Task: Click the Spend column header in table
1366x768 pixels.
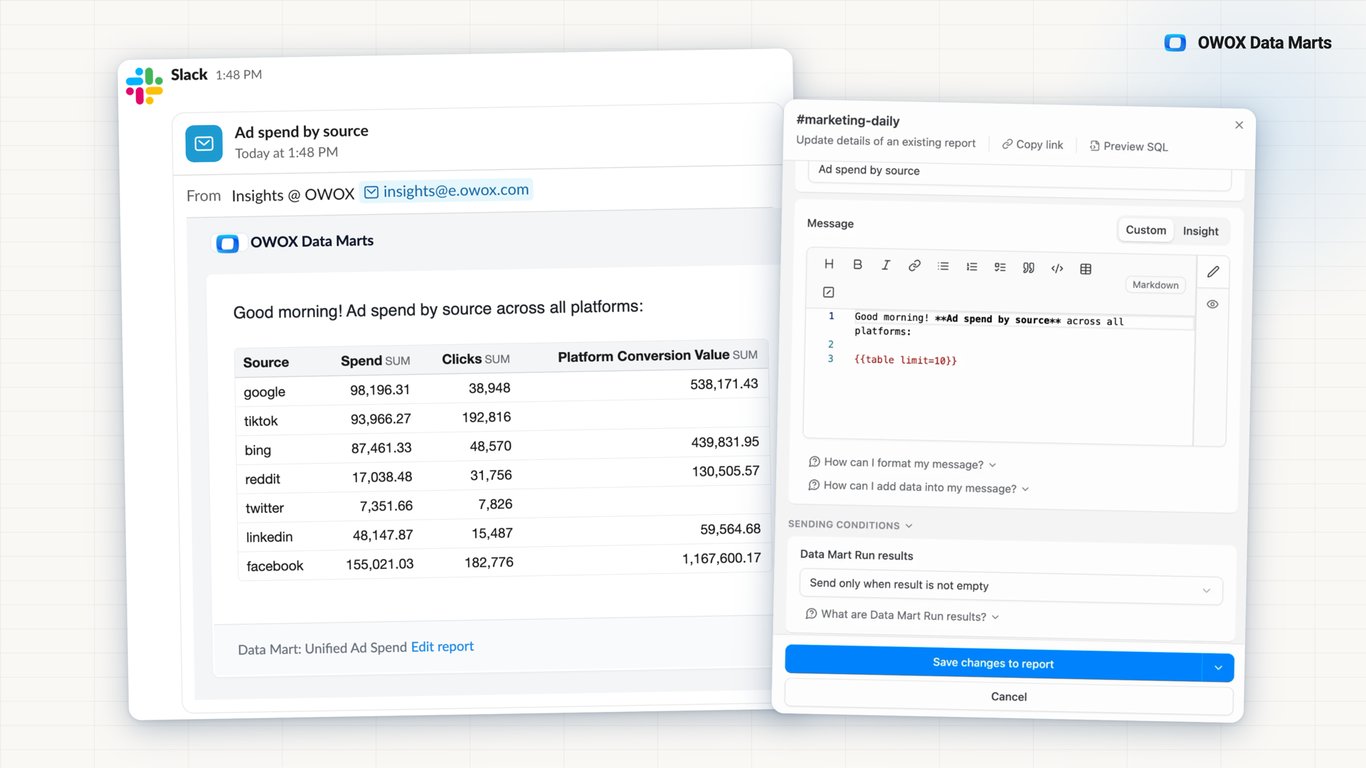Action: point(375,361)
